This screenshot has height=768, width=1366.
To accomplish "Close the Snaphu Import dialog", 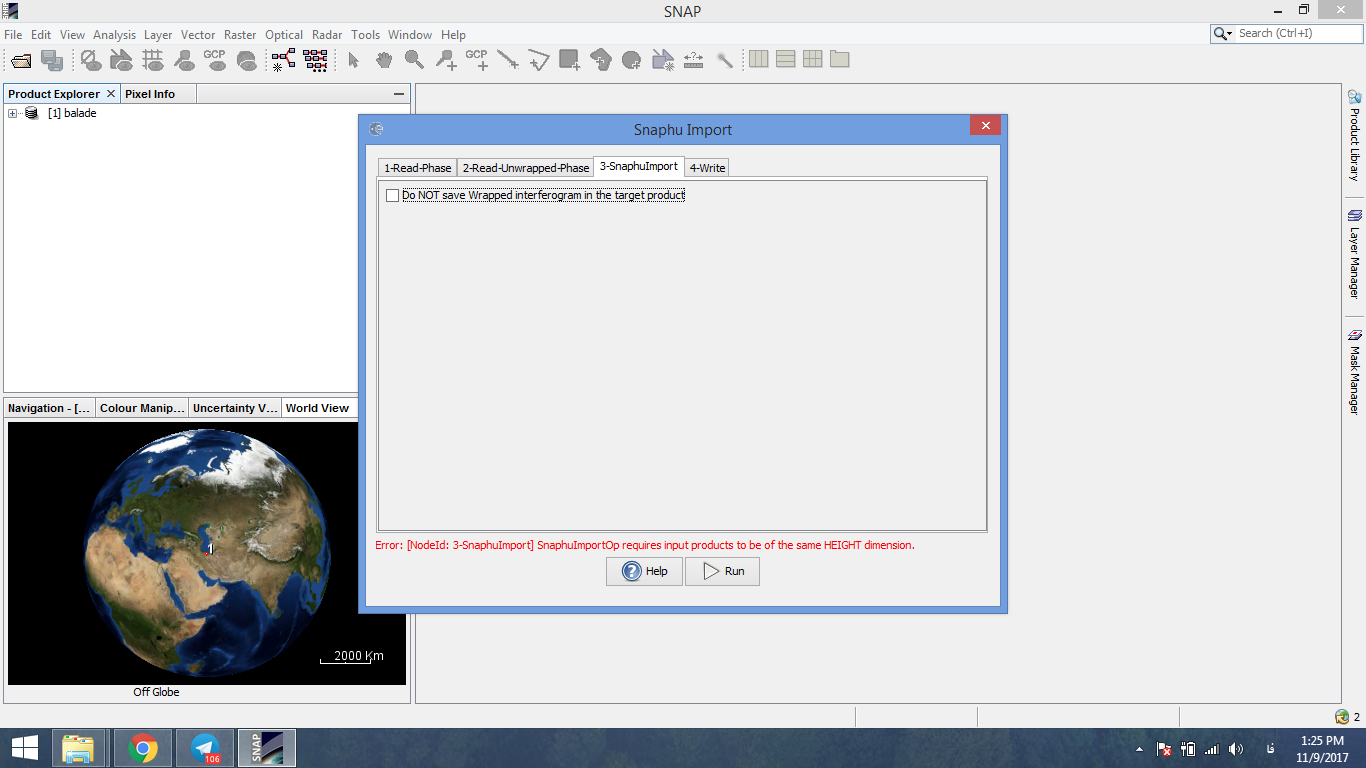I will point(985,126).
